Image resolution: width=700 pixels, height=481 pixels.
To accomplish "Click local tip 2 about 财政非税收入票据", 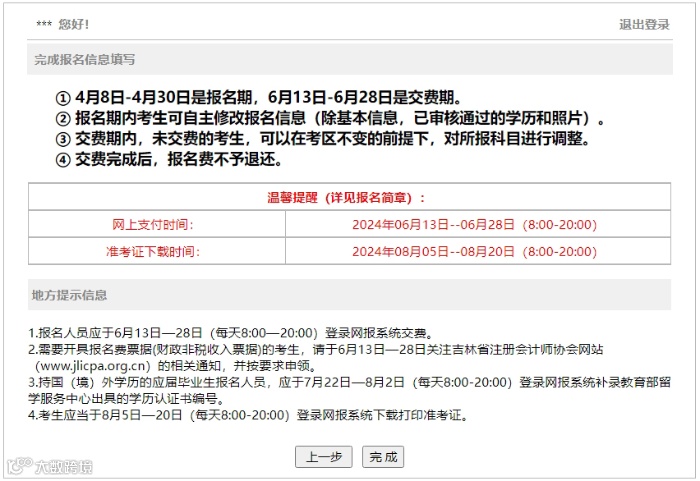I will coord(316,357).
